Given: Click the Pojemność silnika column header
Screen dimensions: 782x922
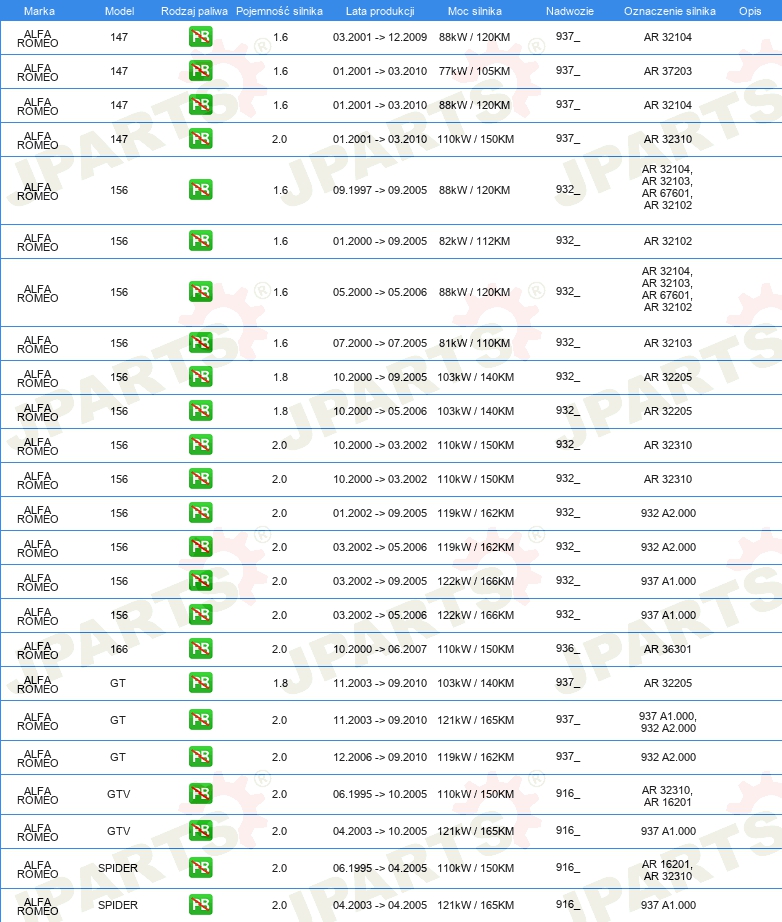Looking at the screenshot, I should 279,11.
